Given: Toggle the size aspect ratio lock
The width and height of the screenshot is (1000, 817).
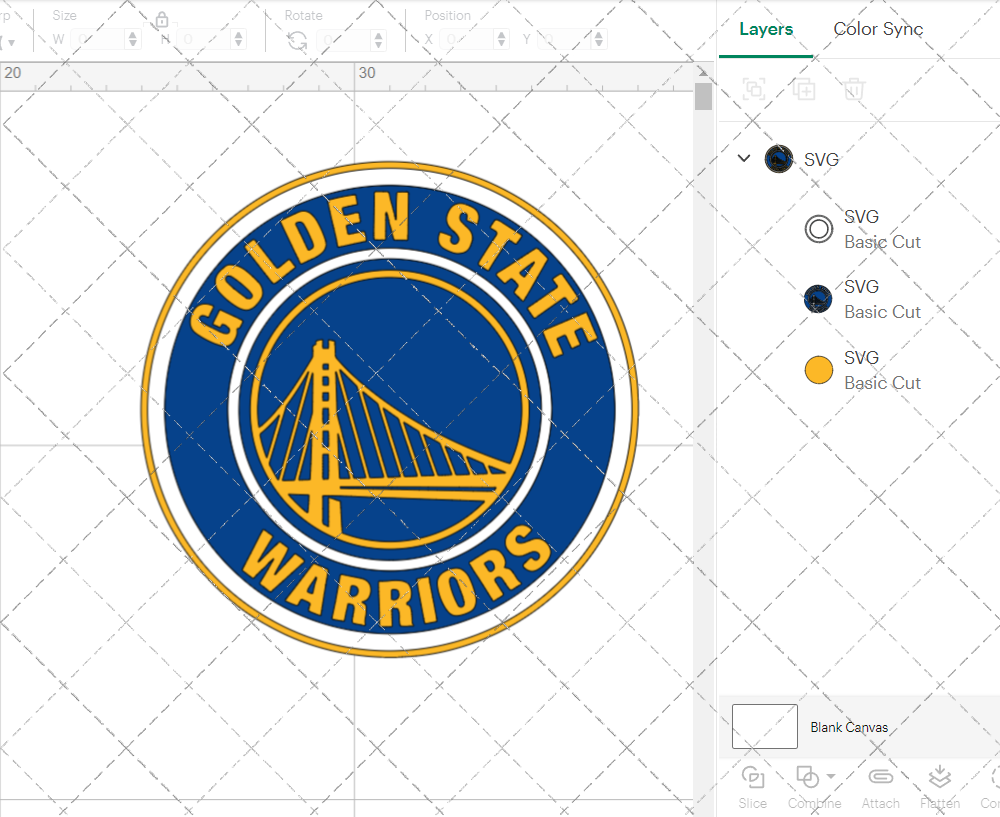Looking at the screenshot, I should [x=162, y=20].
